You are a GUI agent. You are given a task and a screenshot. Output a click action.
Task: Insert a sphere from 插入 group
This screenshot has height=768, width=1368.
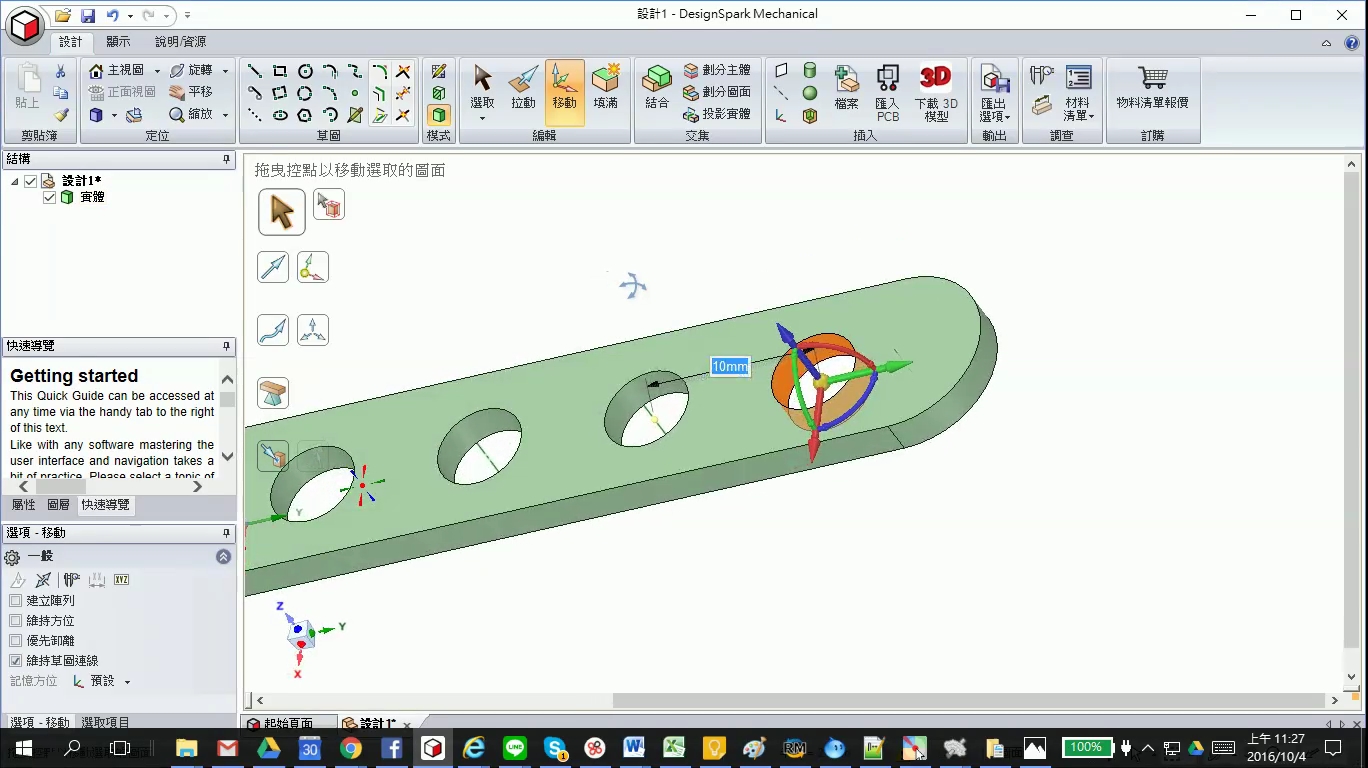[x=810, y=93]
